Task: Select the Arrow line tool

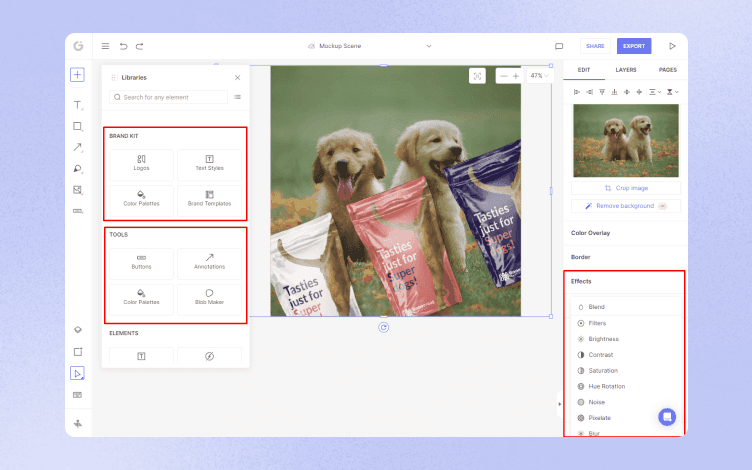Action: click(77, 147)
